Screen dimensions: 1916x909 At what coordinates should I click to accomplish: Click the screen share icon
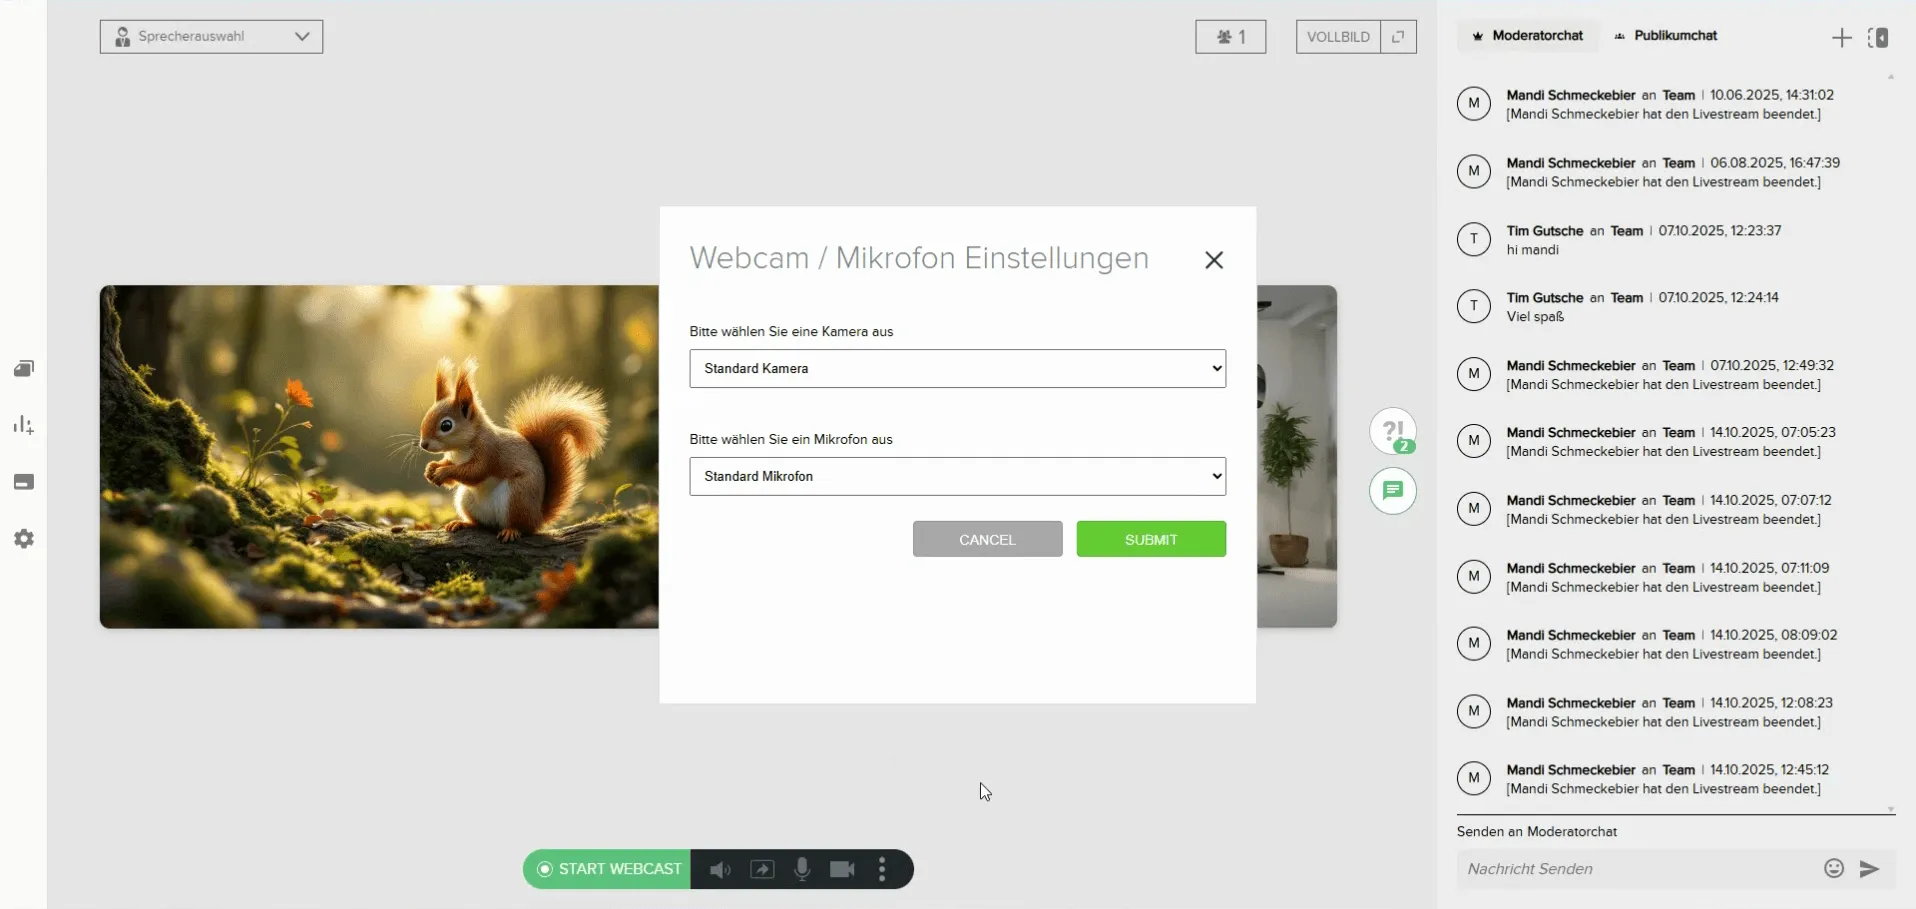(x=762, y=870)
